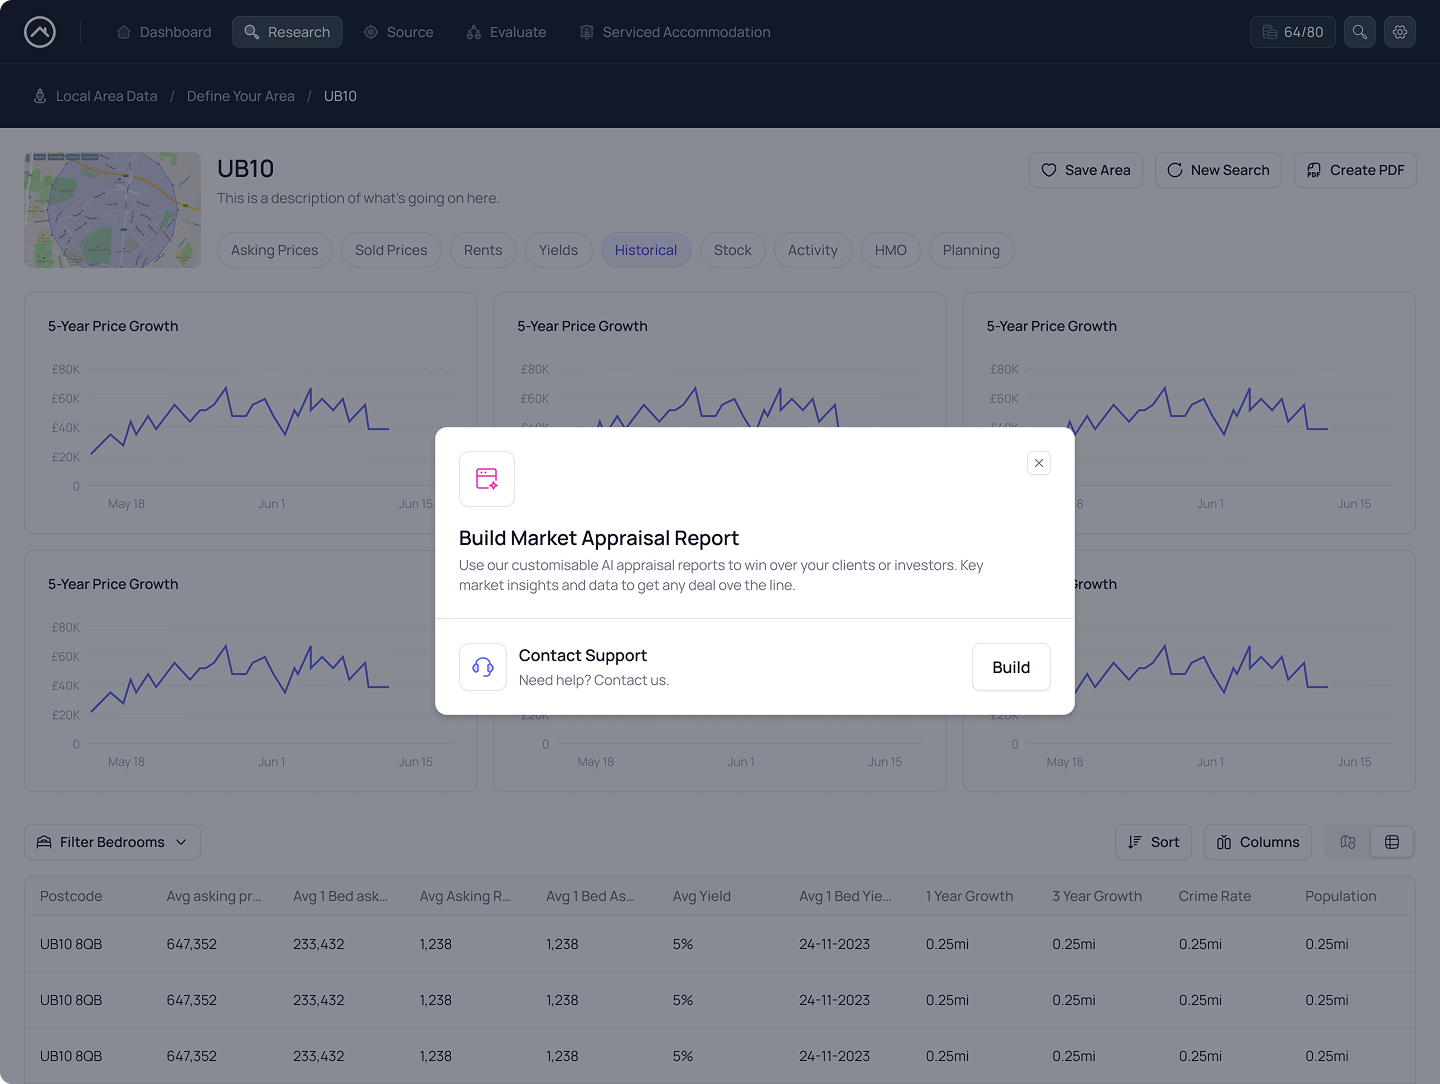The height and width of the screenshot is (1084, 1440).
Task: Select the Sold Prices tab
Action: coord(391,250)
